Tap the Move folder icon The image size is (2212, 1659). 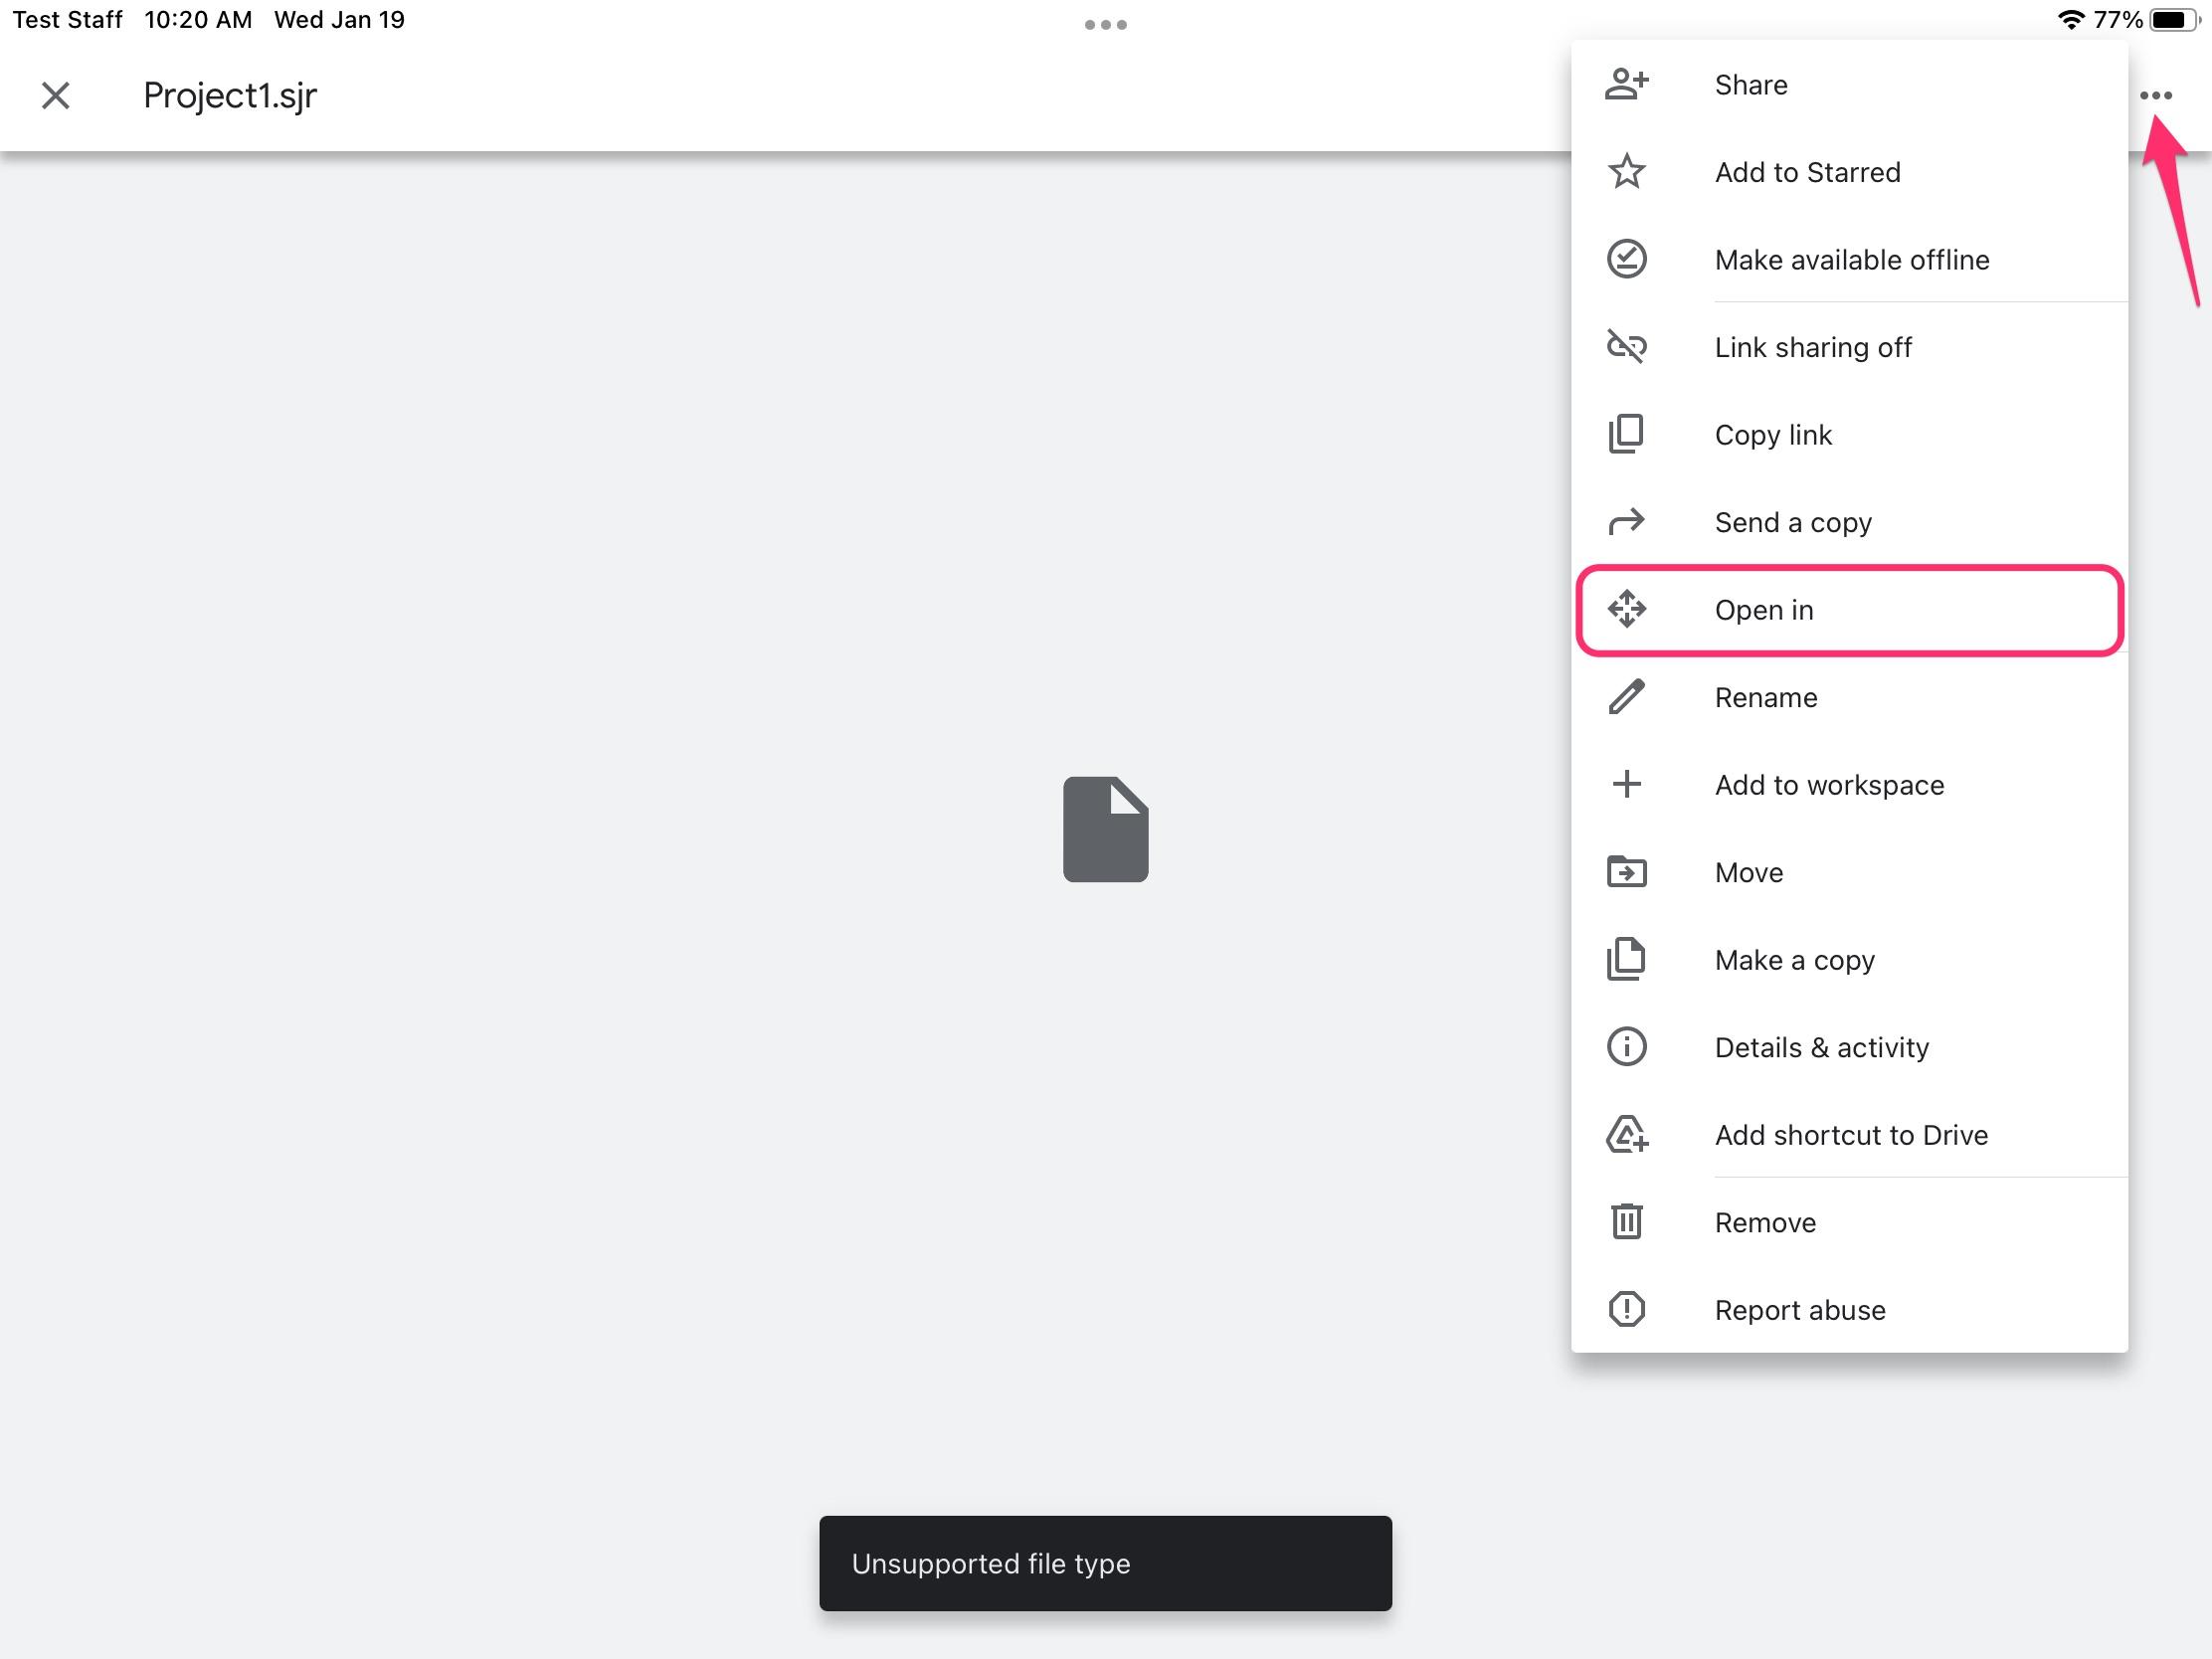coord(1626,872)
